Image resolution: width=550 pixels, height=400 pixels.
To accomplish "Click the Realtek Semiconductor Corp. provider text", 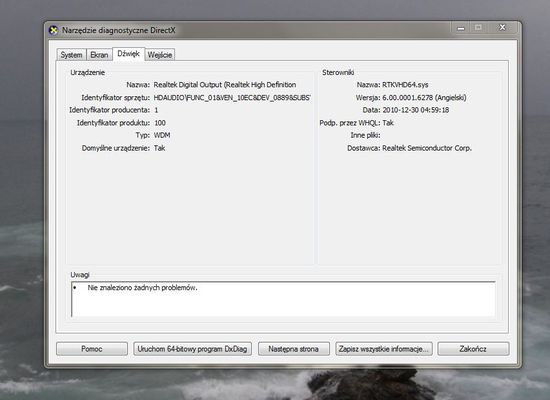I will click(427, 148).
